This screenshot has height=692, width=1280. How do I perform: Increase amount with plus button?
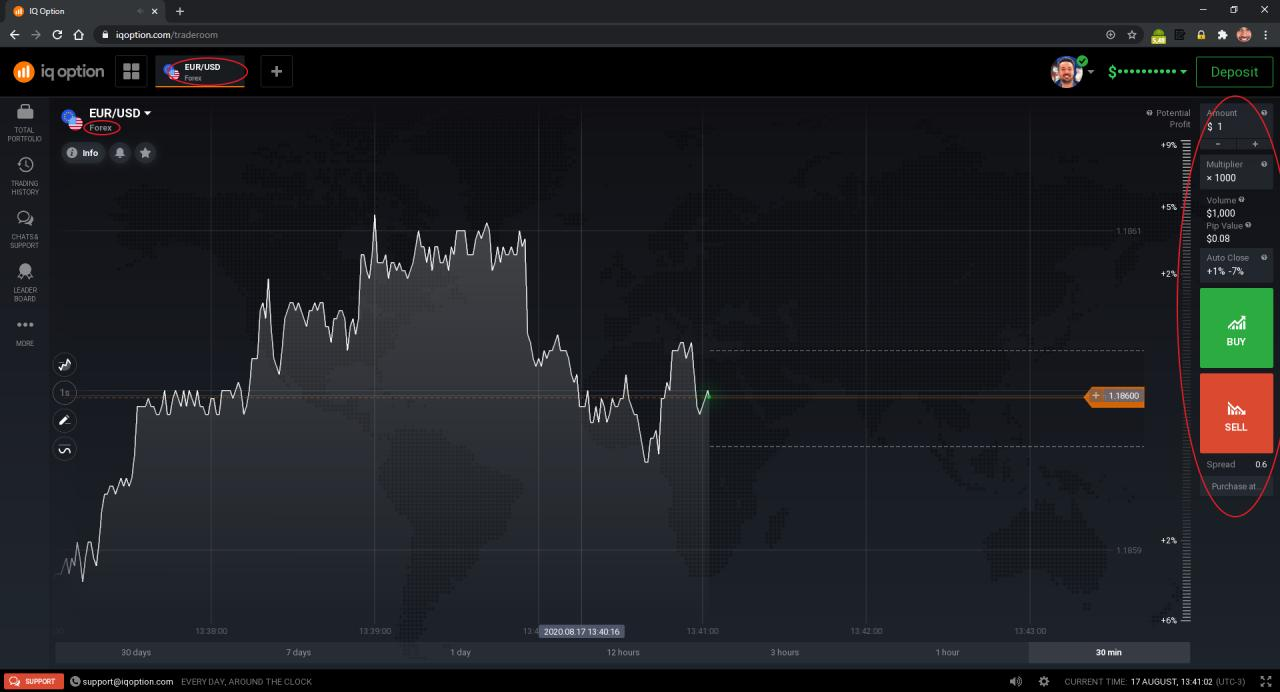click(x=1255, y=144)
